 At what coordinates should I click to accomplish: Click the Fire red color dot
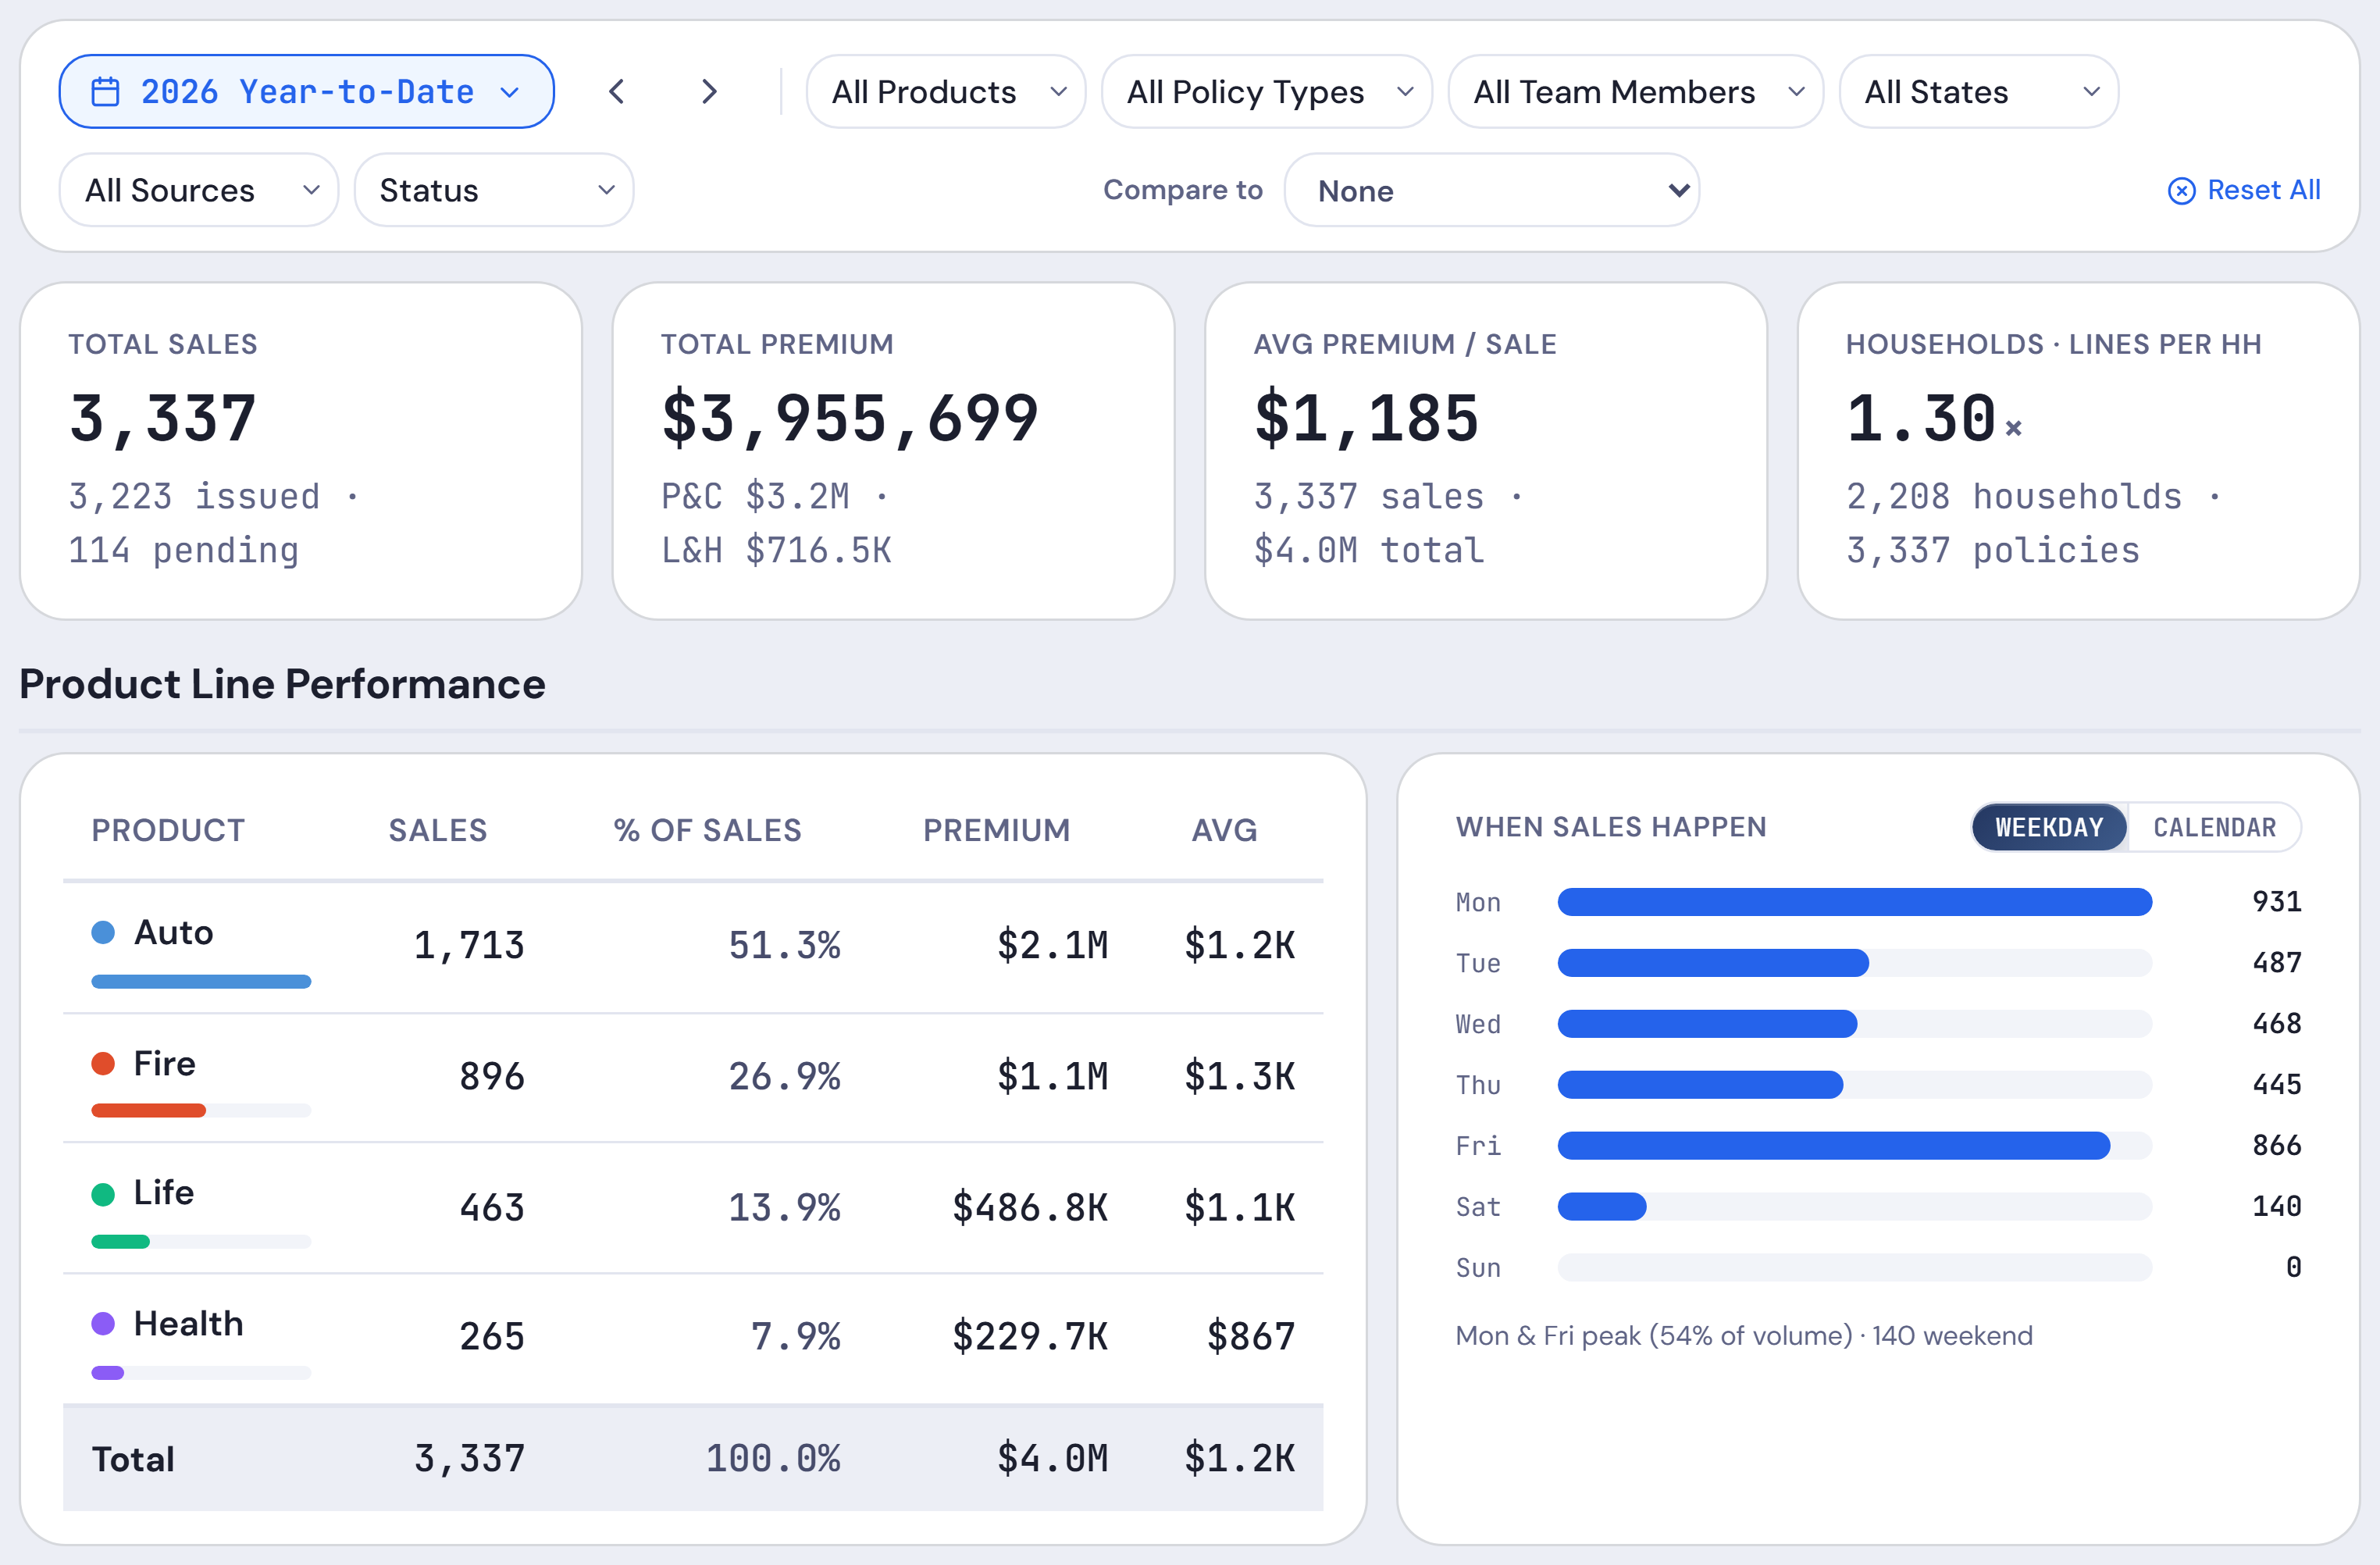click(103, 1063)
